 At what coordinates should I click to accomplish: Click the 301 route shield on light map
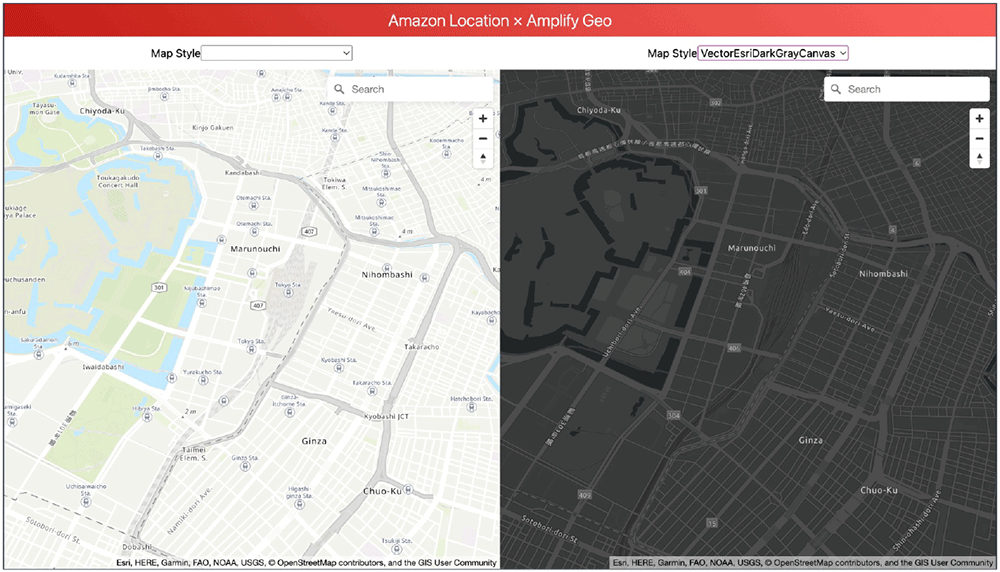158,287
